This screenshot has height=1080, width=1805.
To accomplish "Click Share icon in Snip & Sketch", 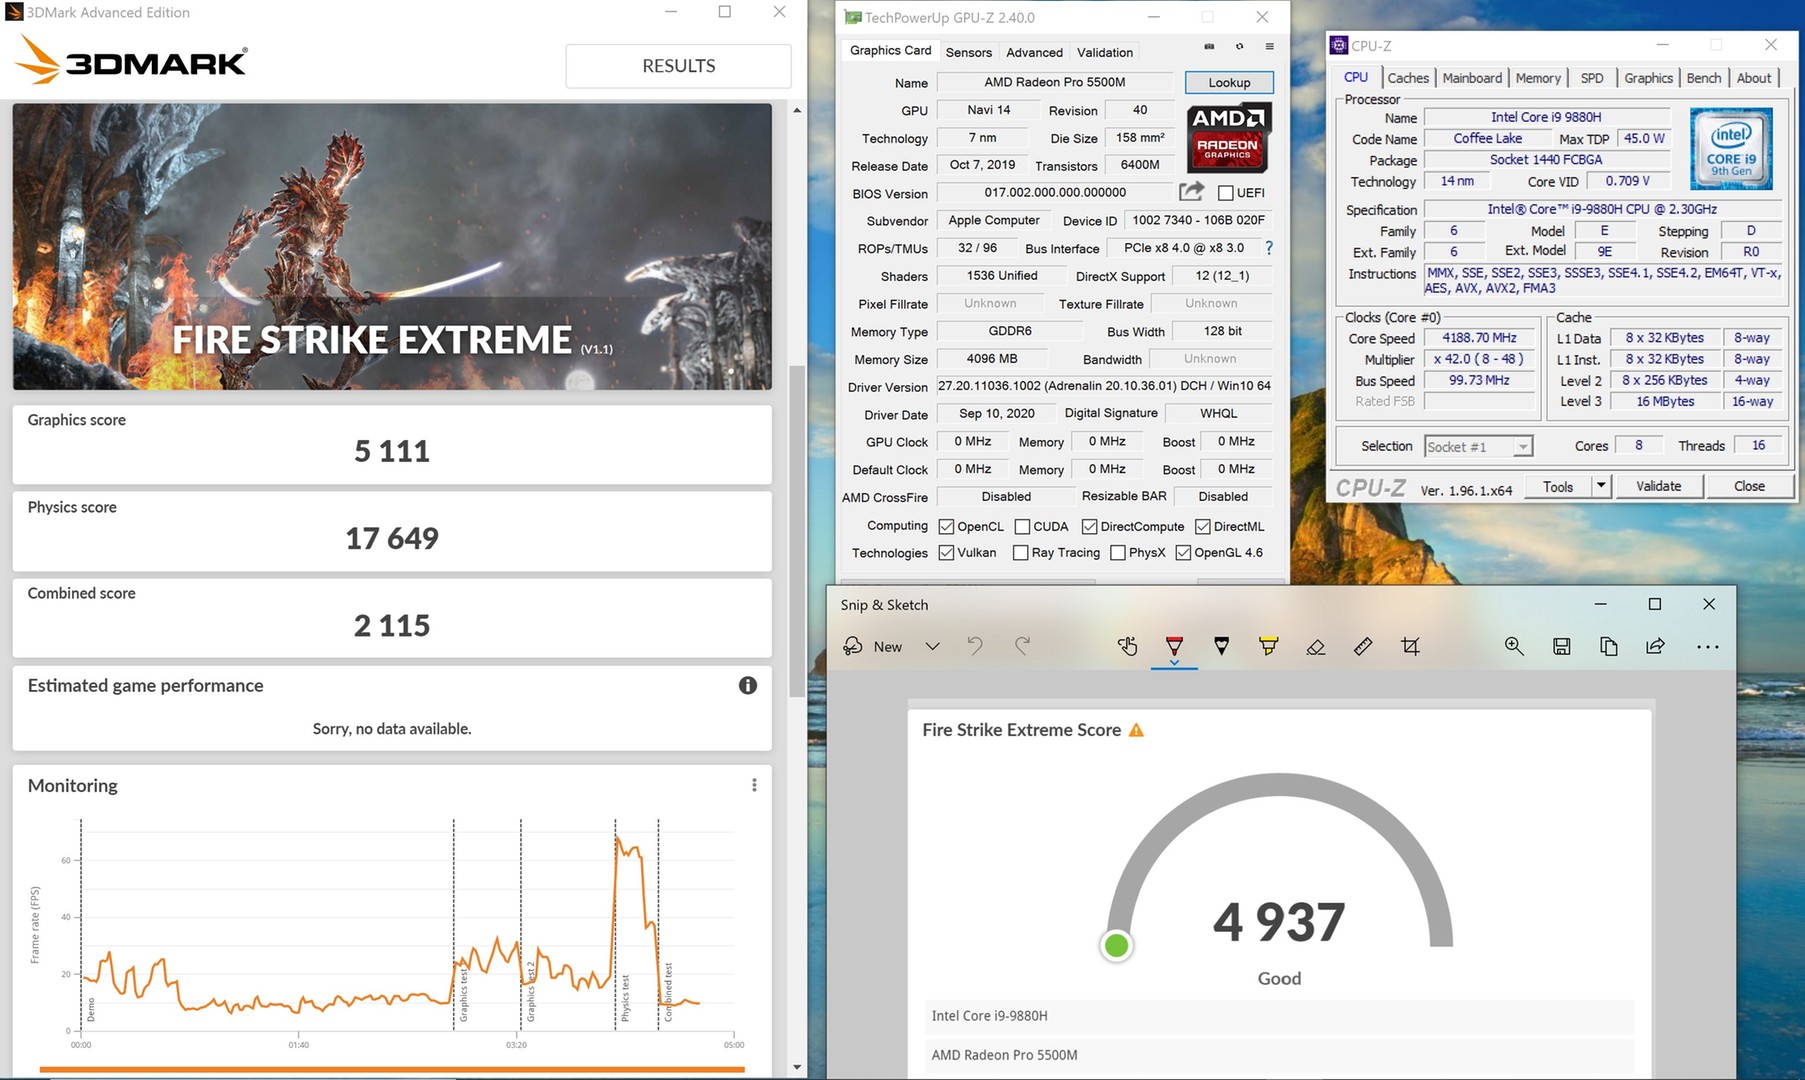I will [x=1655, y=646].
